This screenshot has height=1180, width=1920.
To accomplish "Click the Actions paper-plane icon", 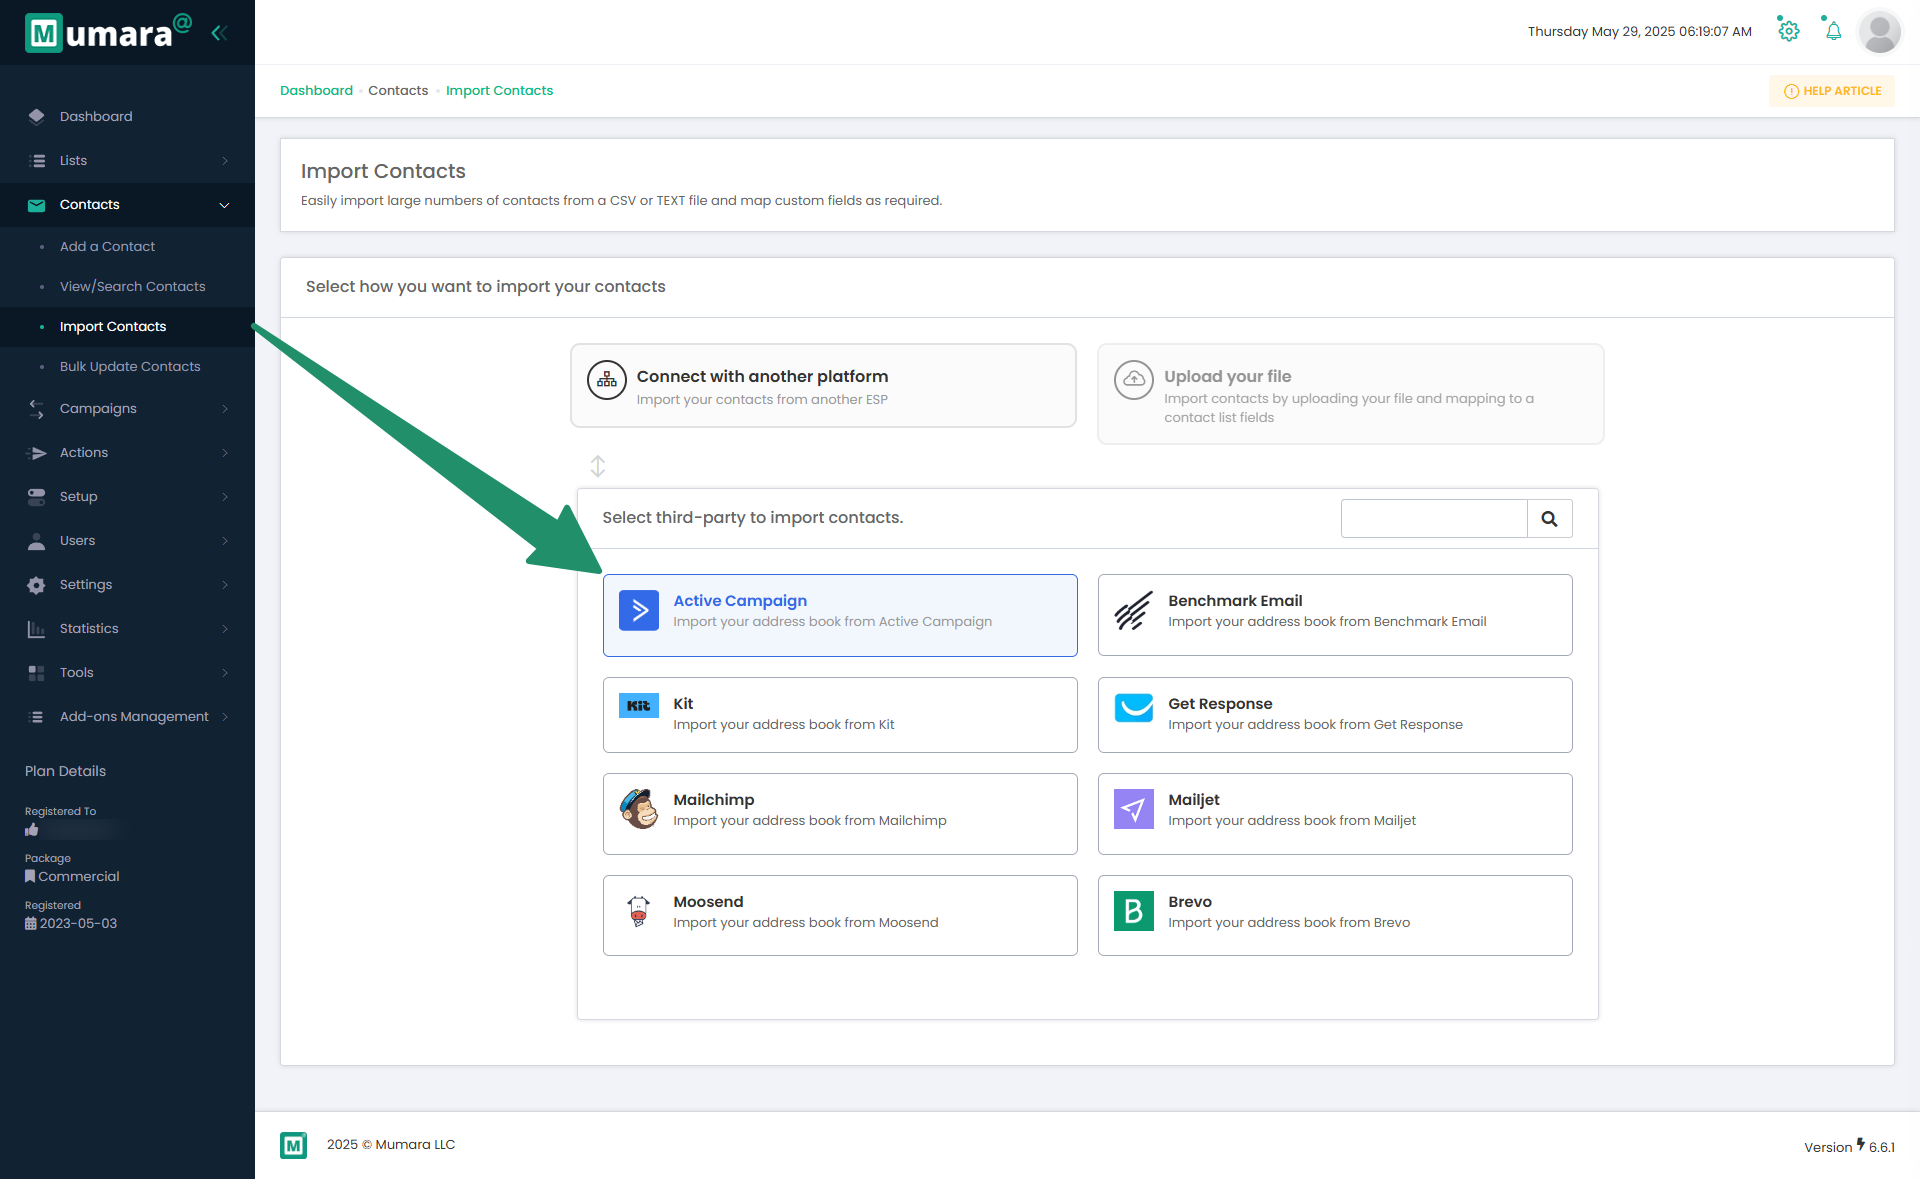I will tap(37, 453).
